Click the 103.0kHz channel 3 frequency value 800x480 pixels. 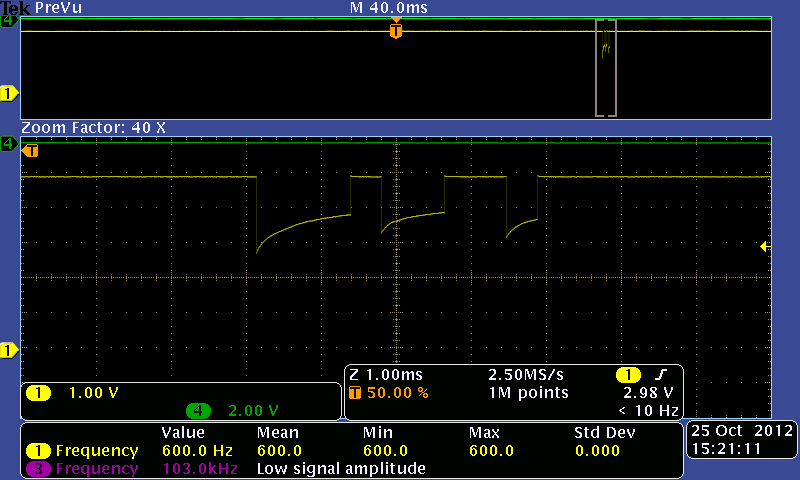click(x=200, y=469)
